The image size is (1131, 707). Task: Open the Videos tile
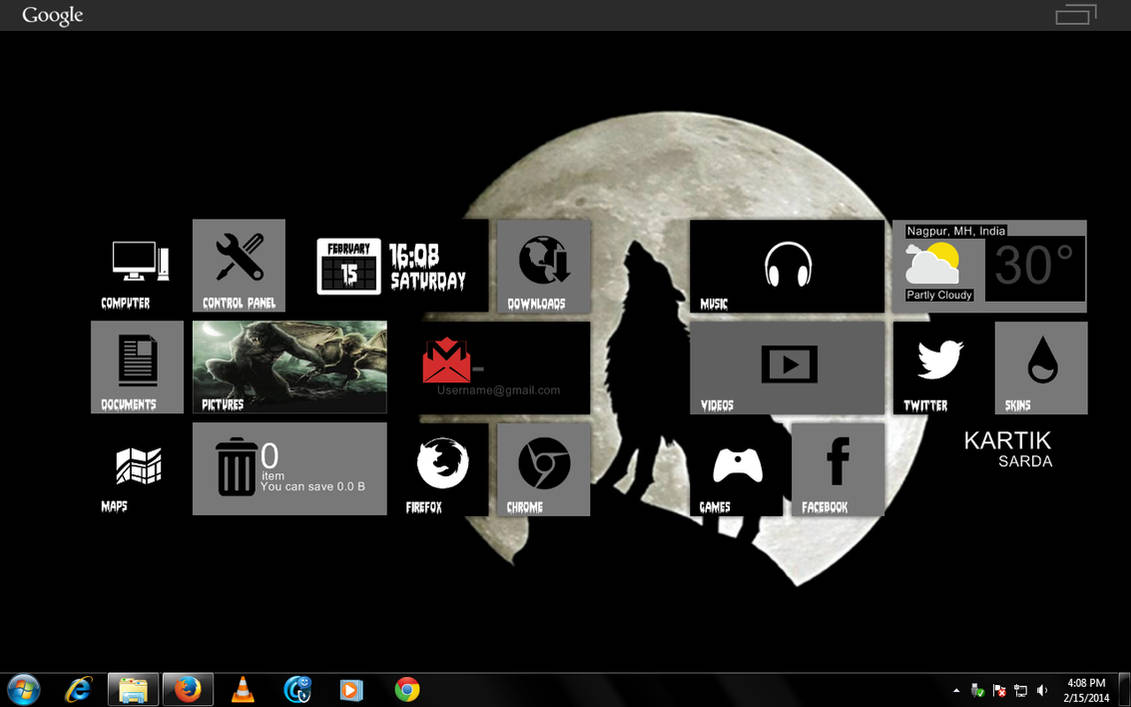pos(787,367)
